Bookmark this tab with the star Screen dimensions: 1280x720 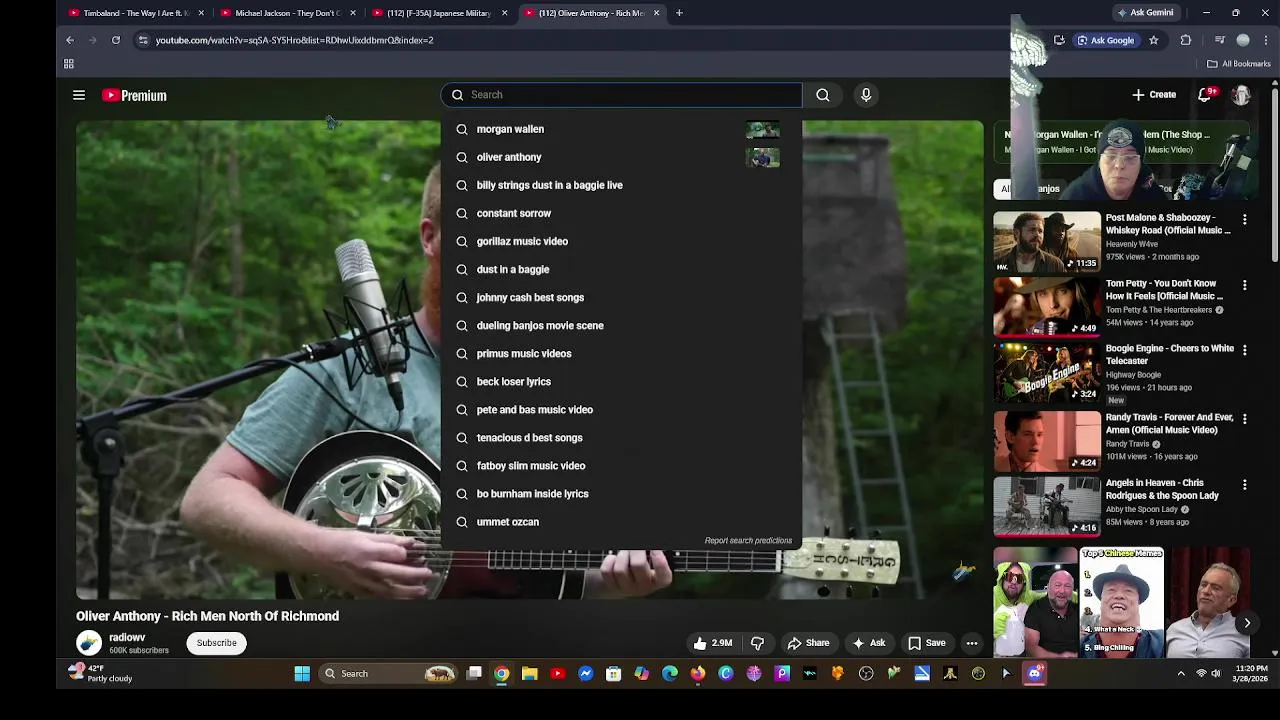1154,40
